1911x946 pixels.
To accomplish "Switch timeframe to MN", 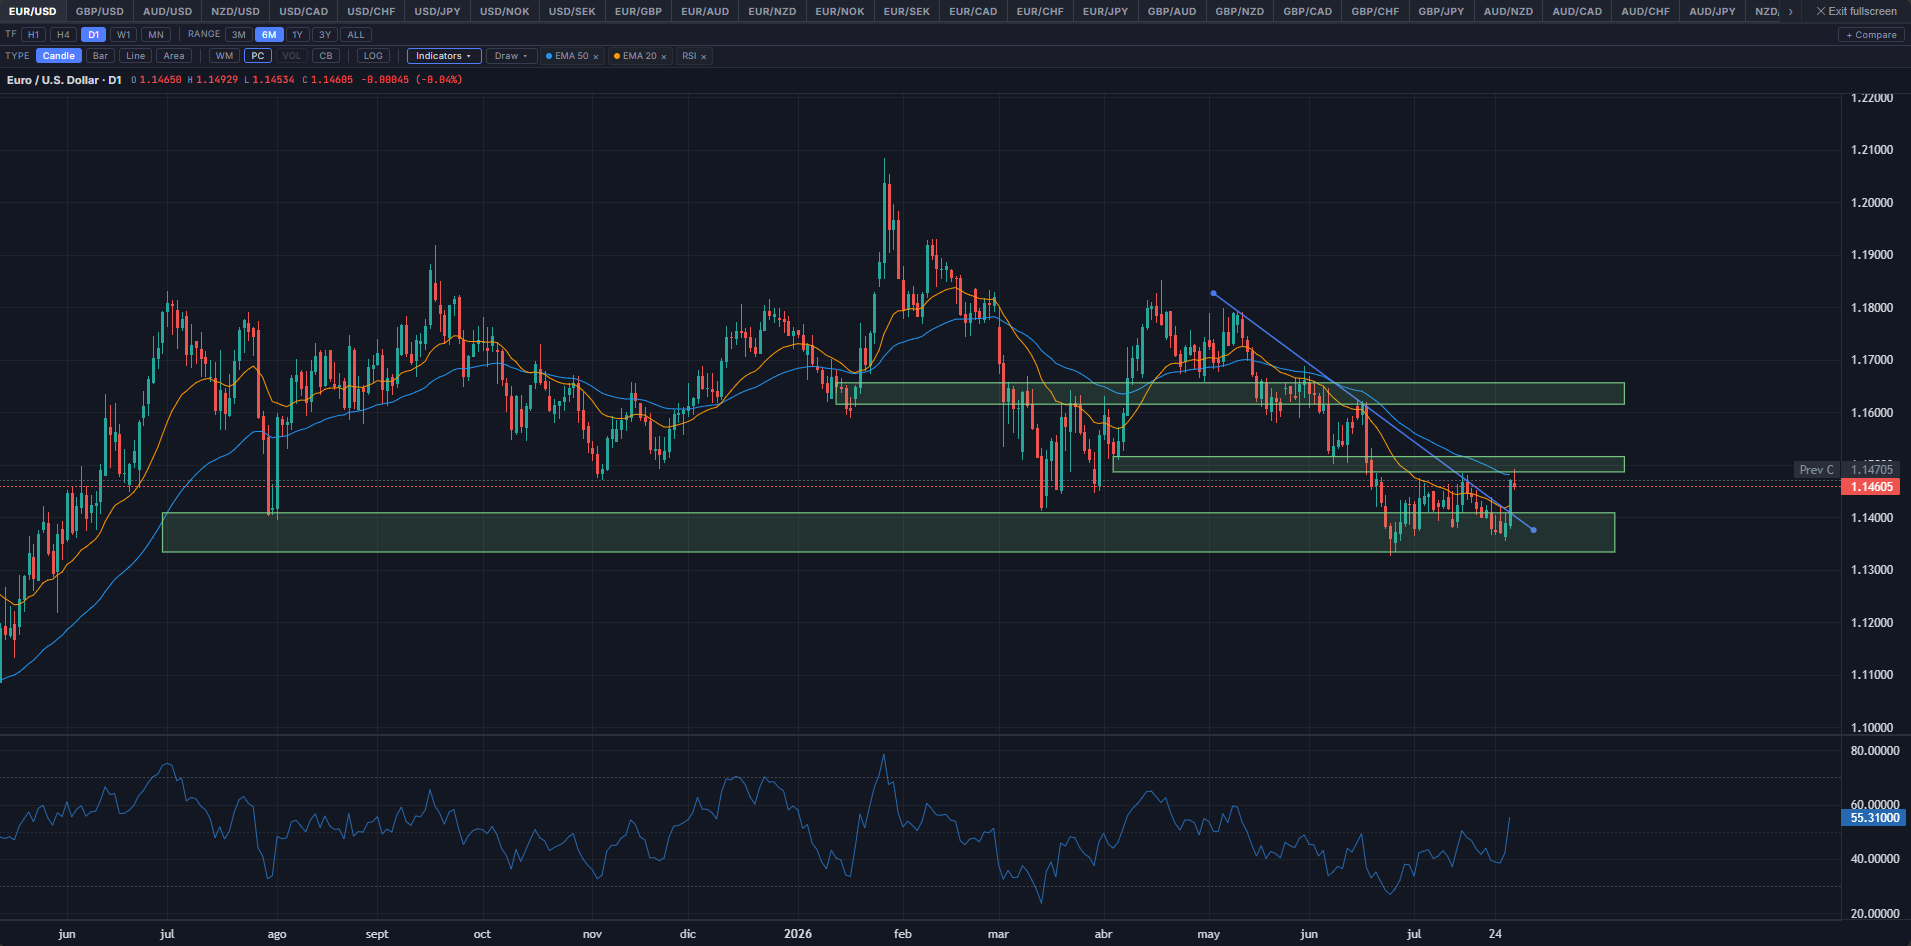I will click(x=156, y=35).
